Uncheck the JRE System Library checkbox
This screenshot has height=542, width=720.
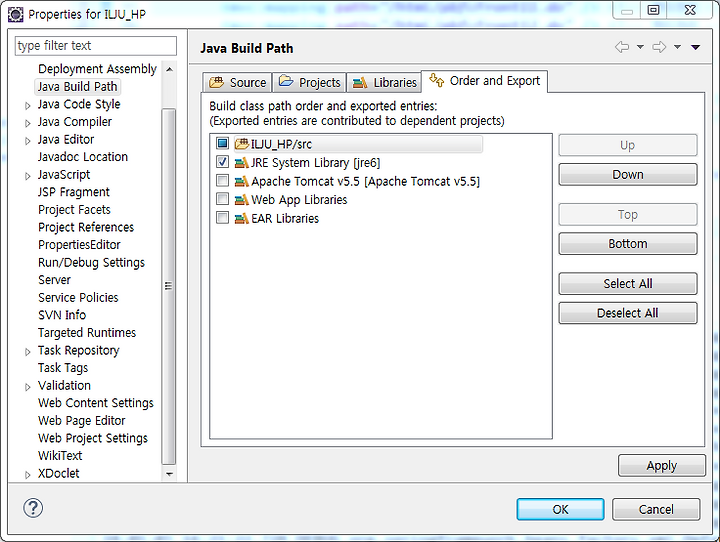(222, 162)
